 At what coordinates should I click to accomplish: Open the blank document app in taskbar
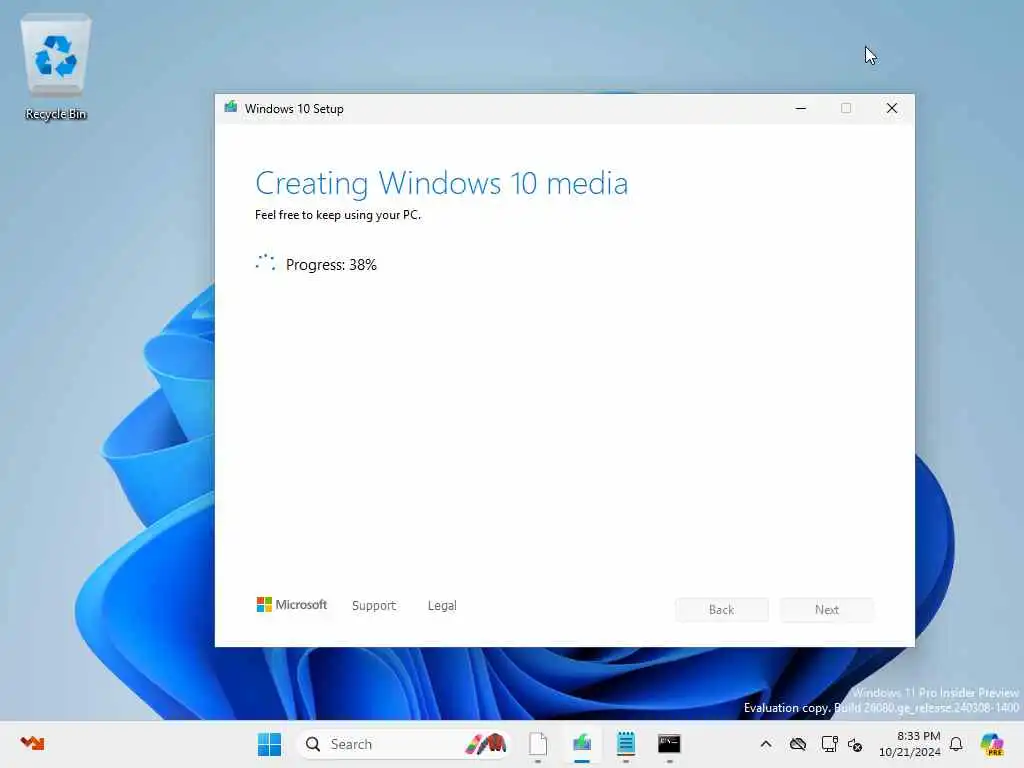tap(537, 744)
